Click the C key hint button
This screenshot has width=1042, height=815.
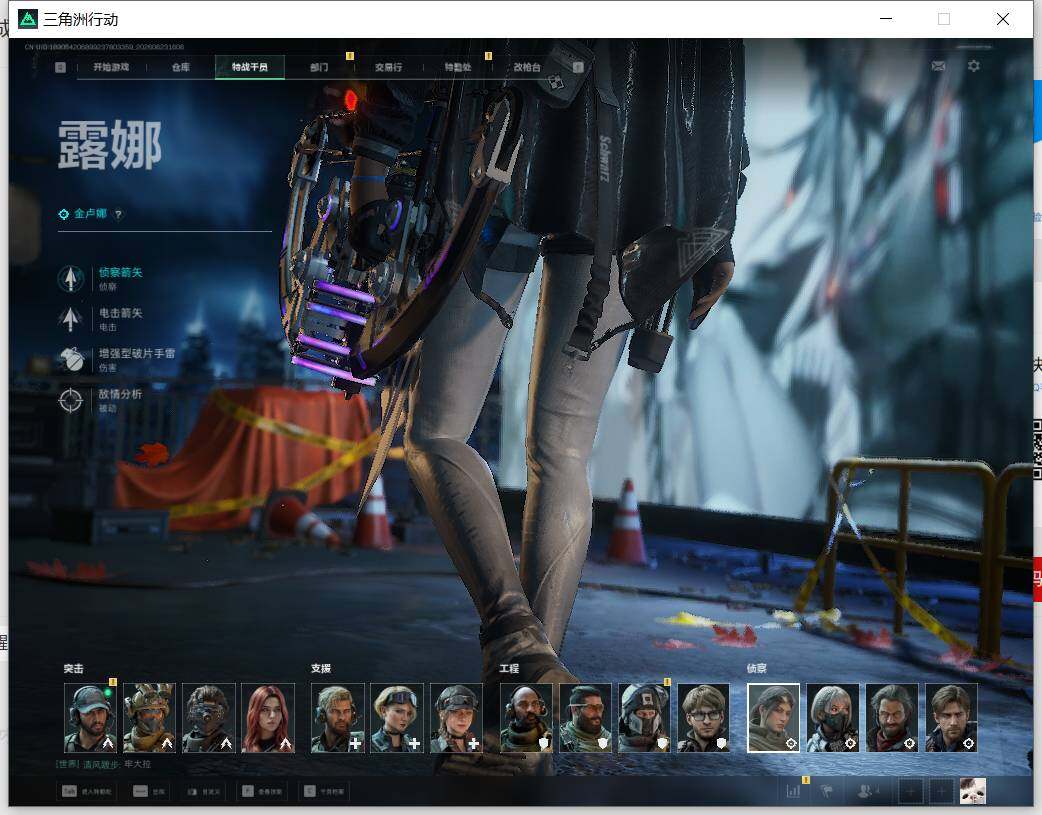pos(324,791)
